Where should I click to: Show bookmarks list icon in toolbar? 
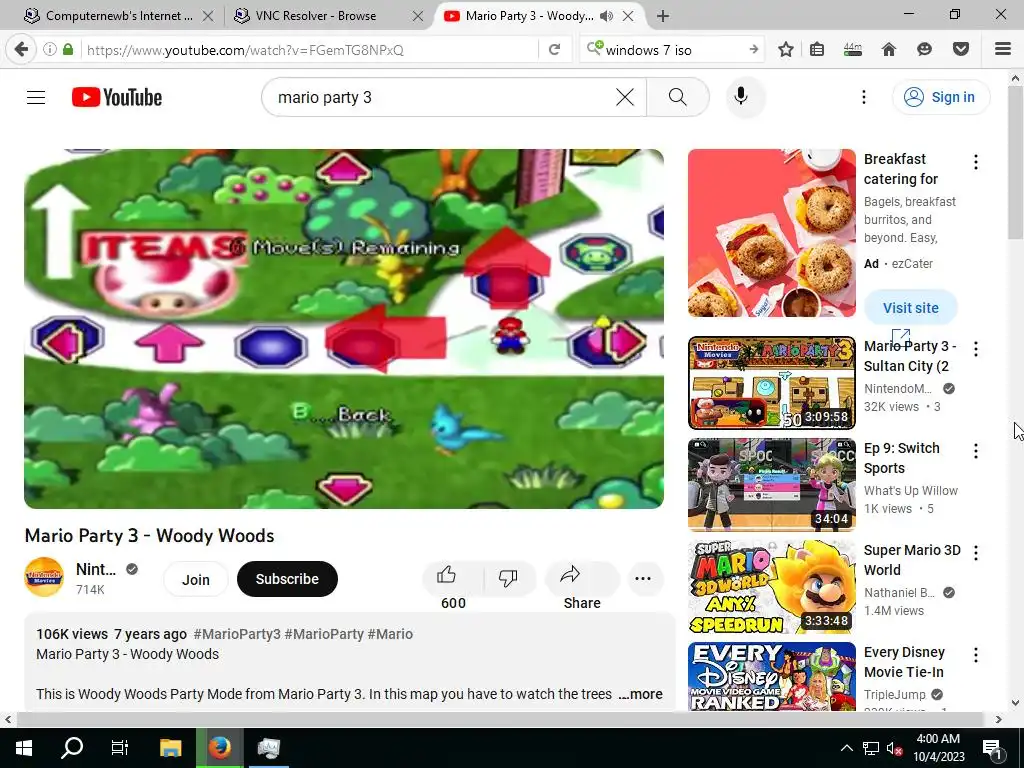817,50
